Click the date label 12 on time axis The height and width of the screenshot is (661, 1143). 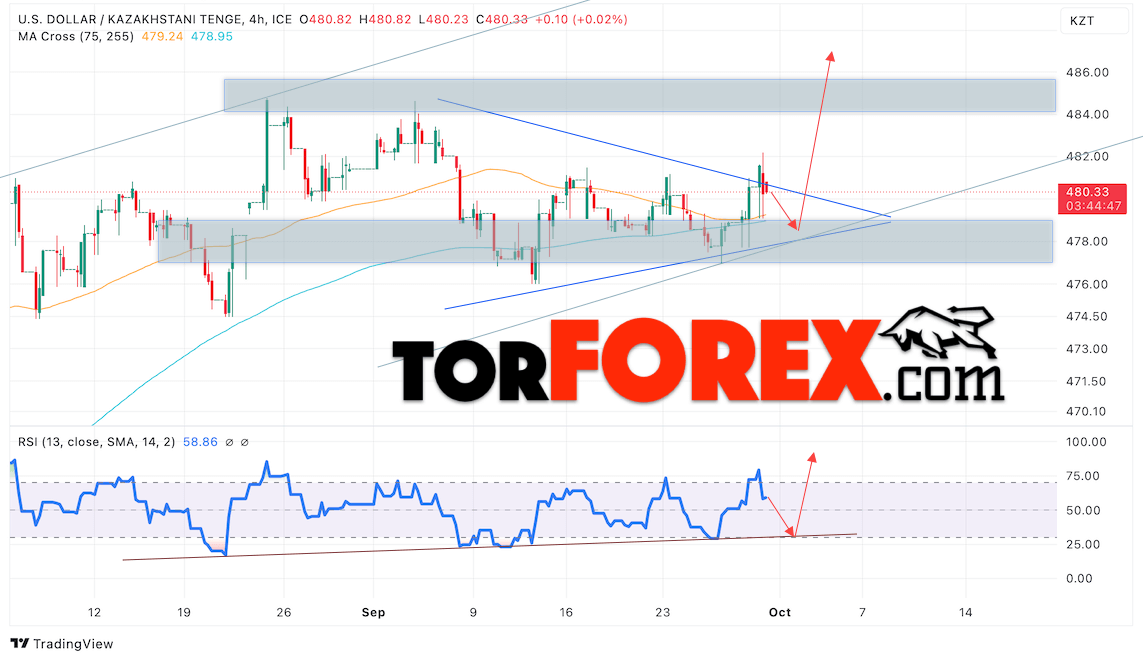tap(94, 613)
